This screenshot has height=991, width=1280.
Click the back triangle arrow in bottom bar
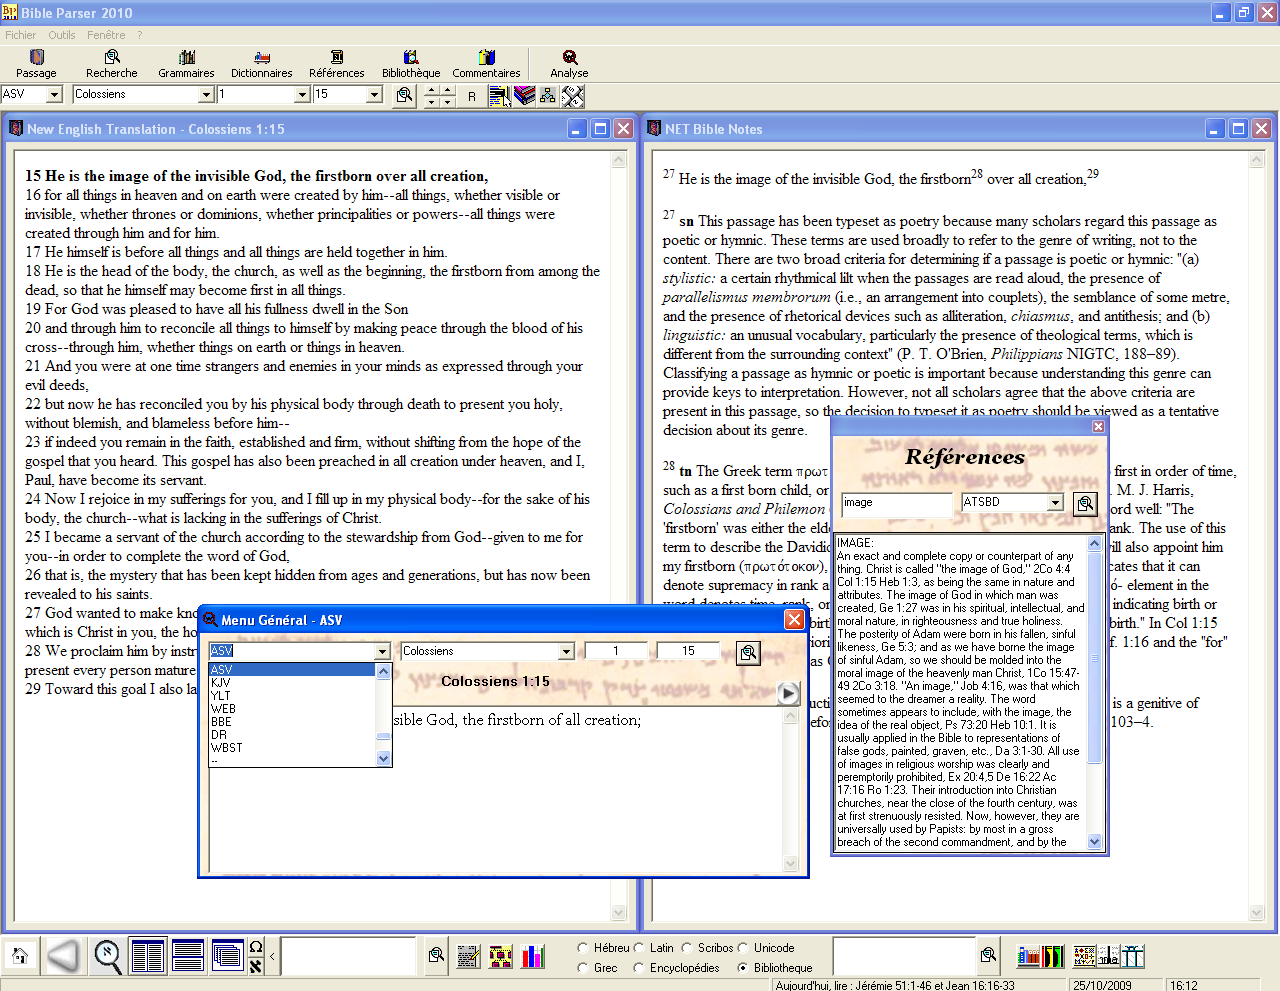click(63, 956)
